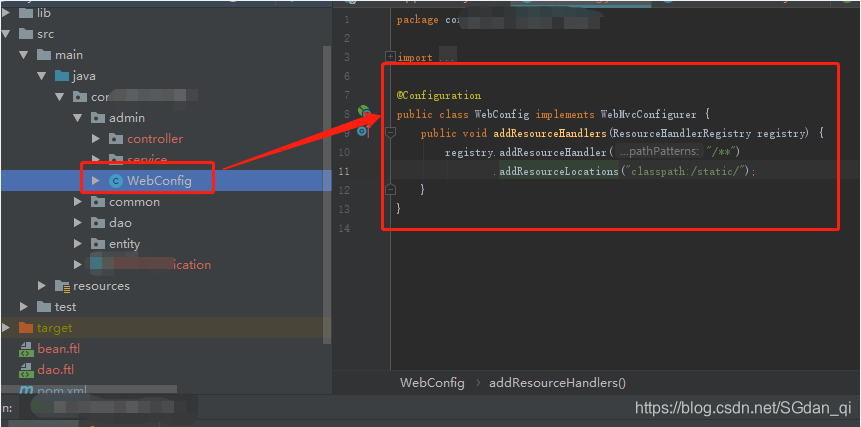Click the bean.ftl file icon
This screenshot has width=861, height=427.
(x=26, y=349)
